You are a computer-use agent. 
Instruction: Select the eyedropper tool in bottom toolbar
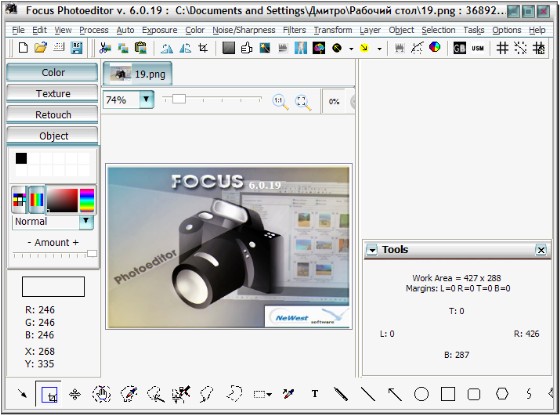point(288,394)
